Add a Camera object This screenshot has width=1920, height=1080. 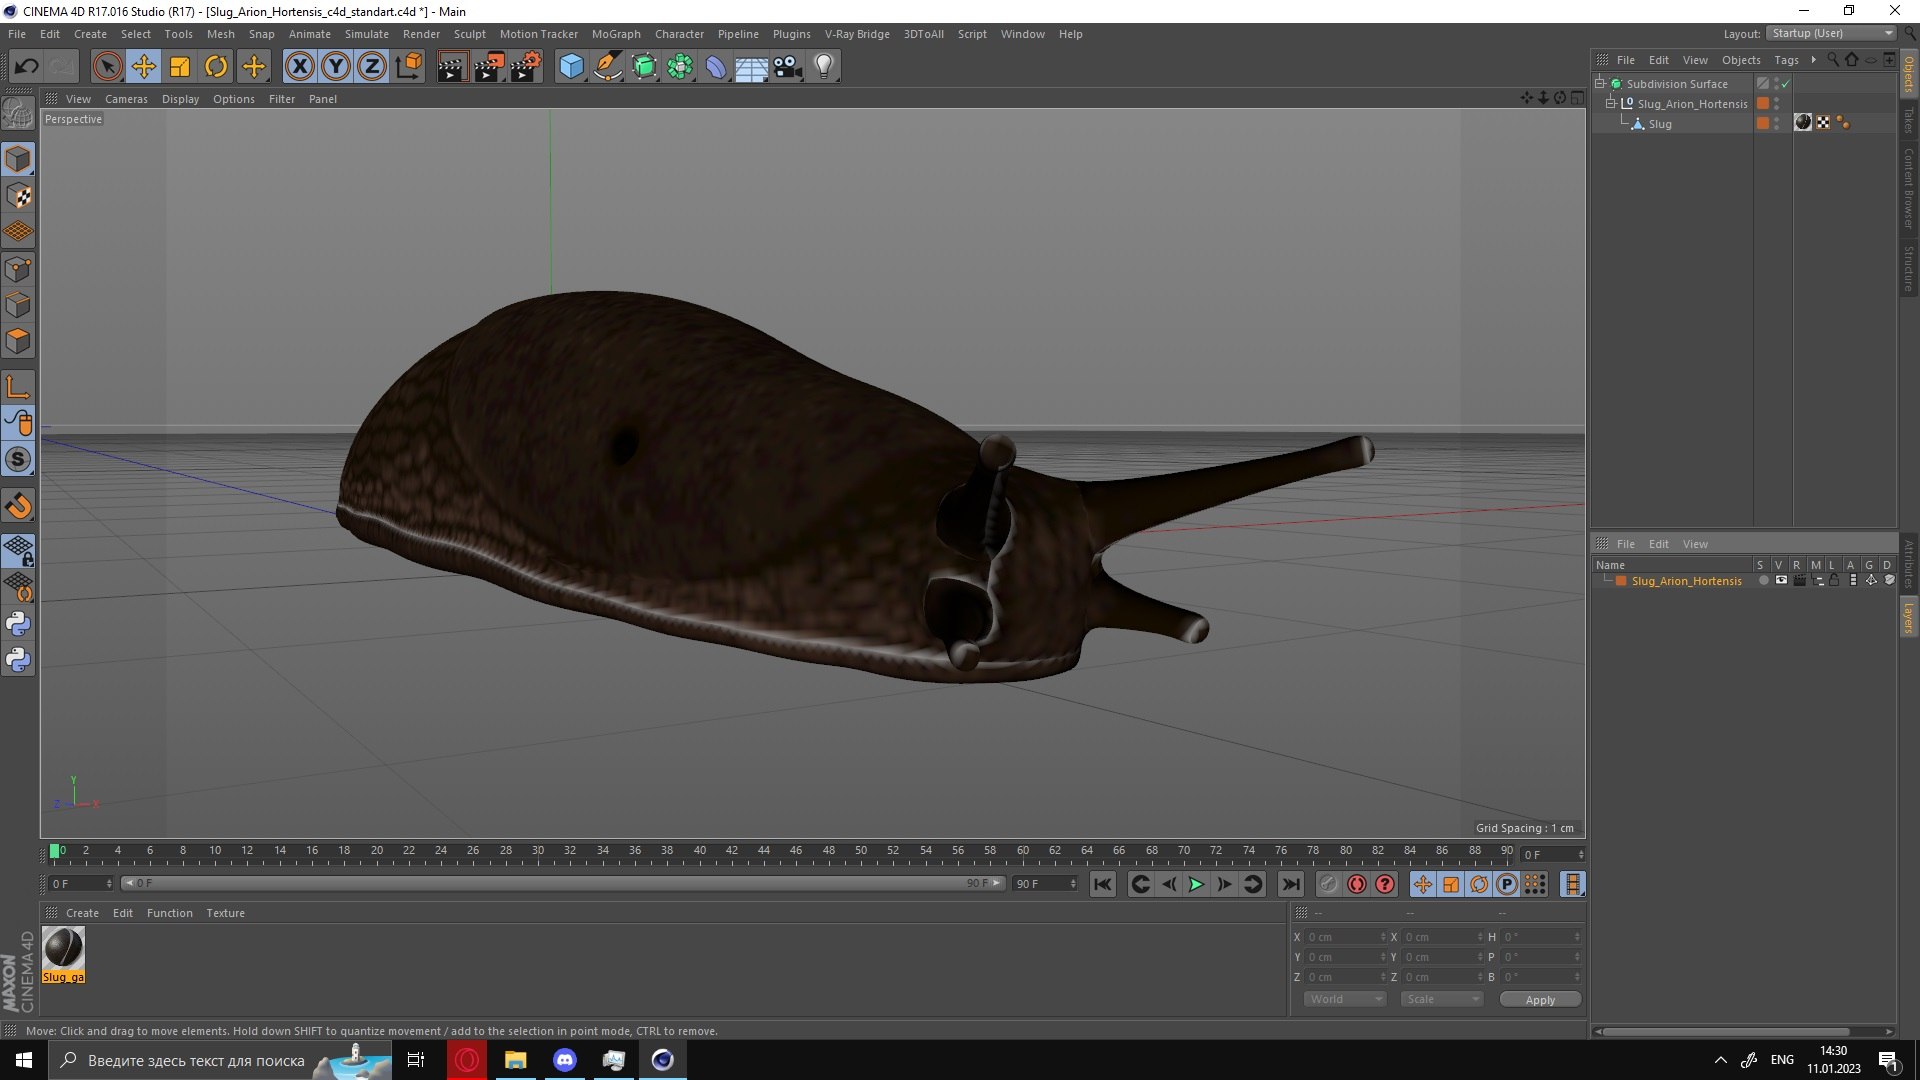pyautogui.click(x=788, y=67)
